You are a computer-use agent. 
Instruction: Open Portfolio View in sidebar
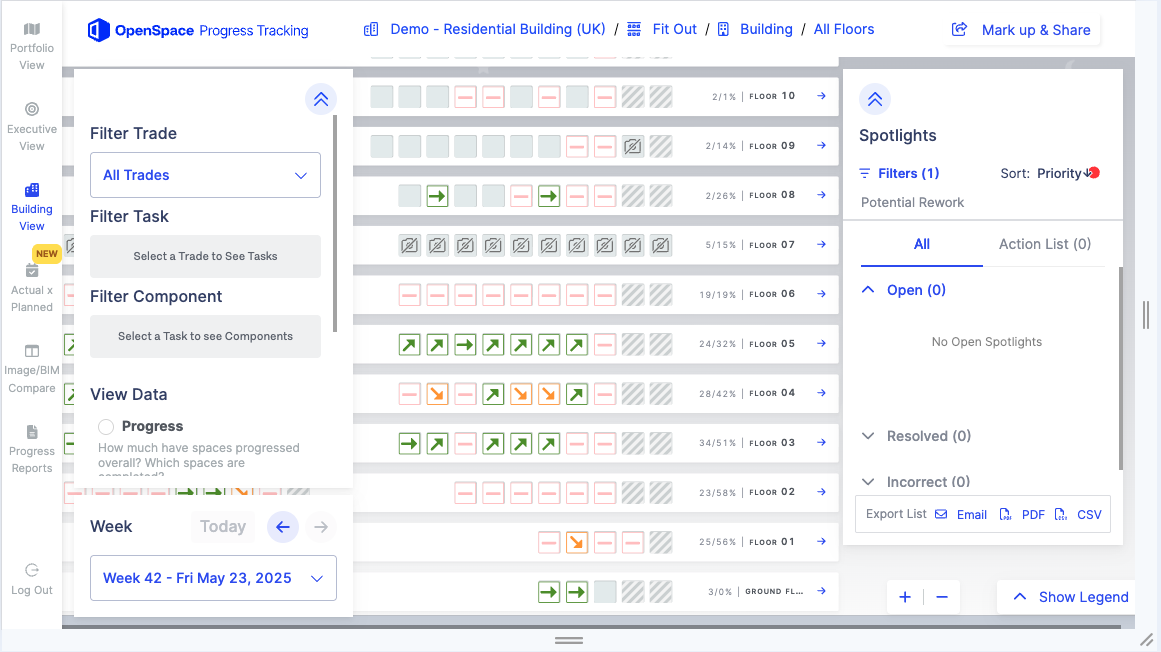coord(31,46)
